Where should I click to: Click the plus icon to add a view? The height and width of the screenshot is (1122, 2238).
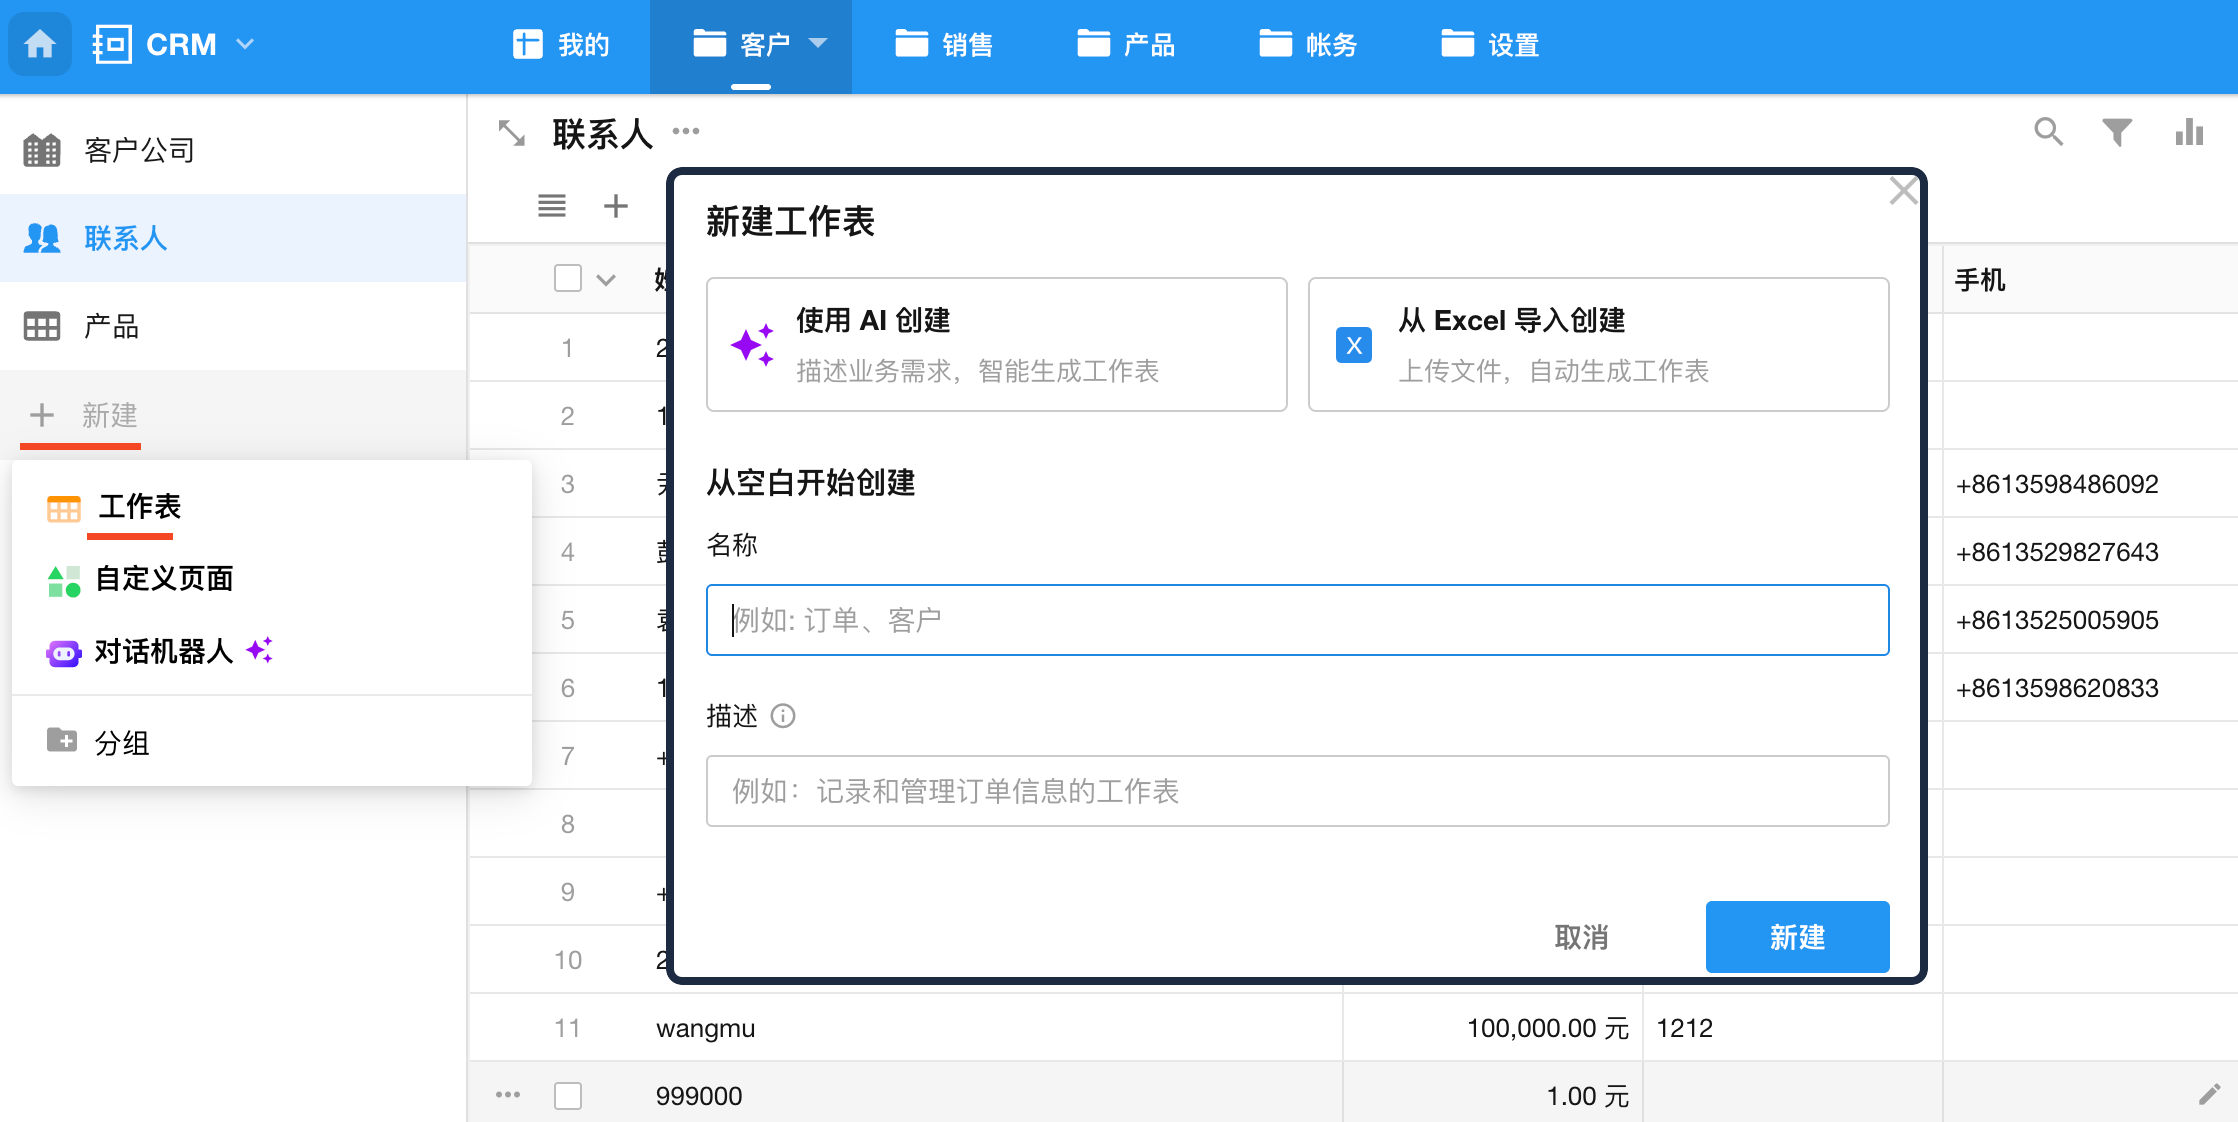[x=616, y=206]
